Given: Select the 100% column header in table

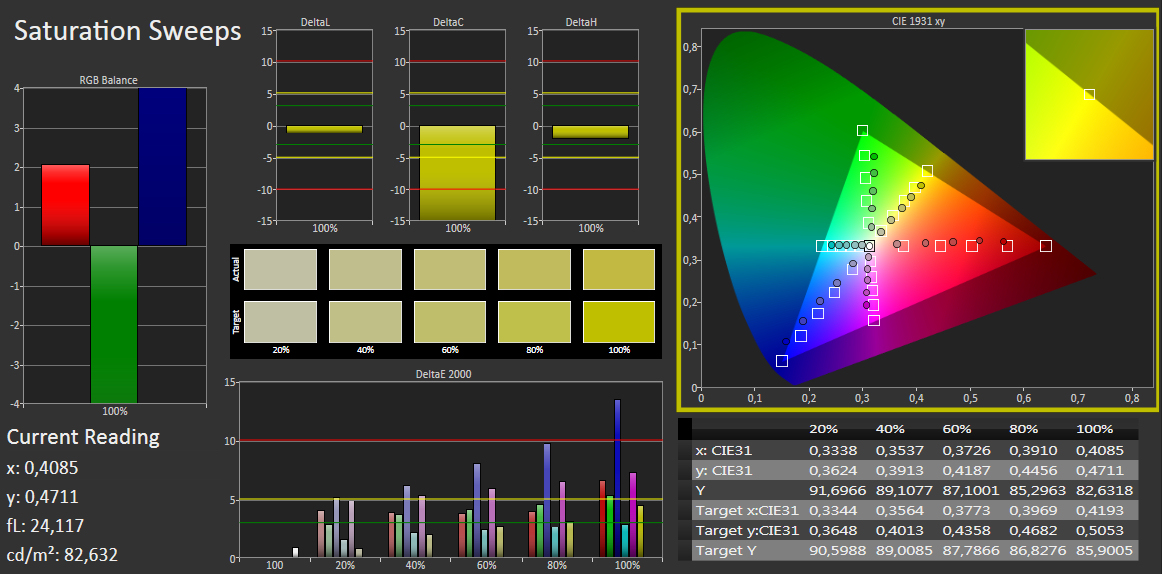Looking at the screenshot, I should pos(1095,429).
